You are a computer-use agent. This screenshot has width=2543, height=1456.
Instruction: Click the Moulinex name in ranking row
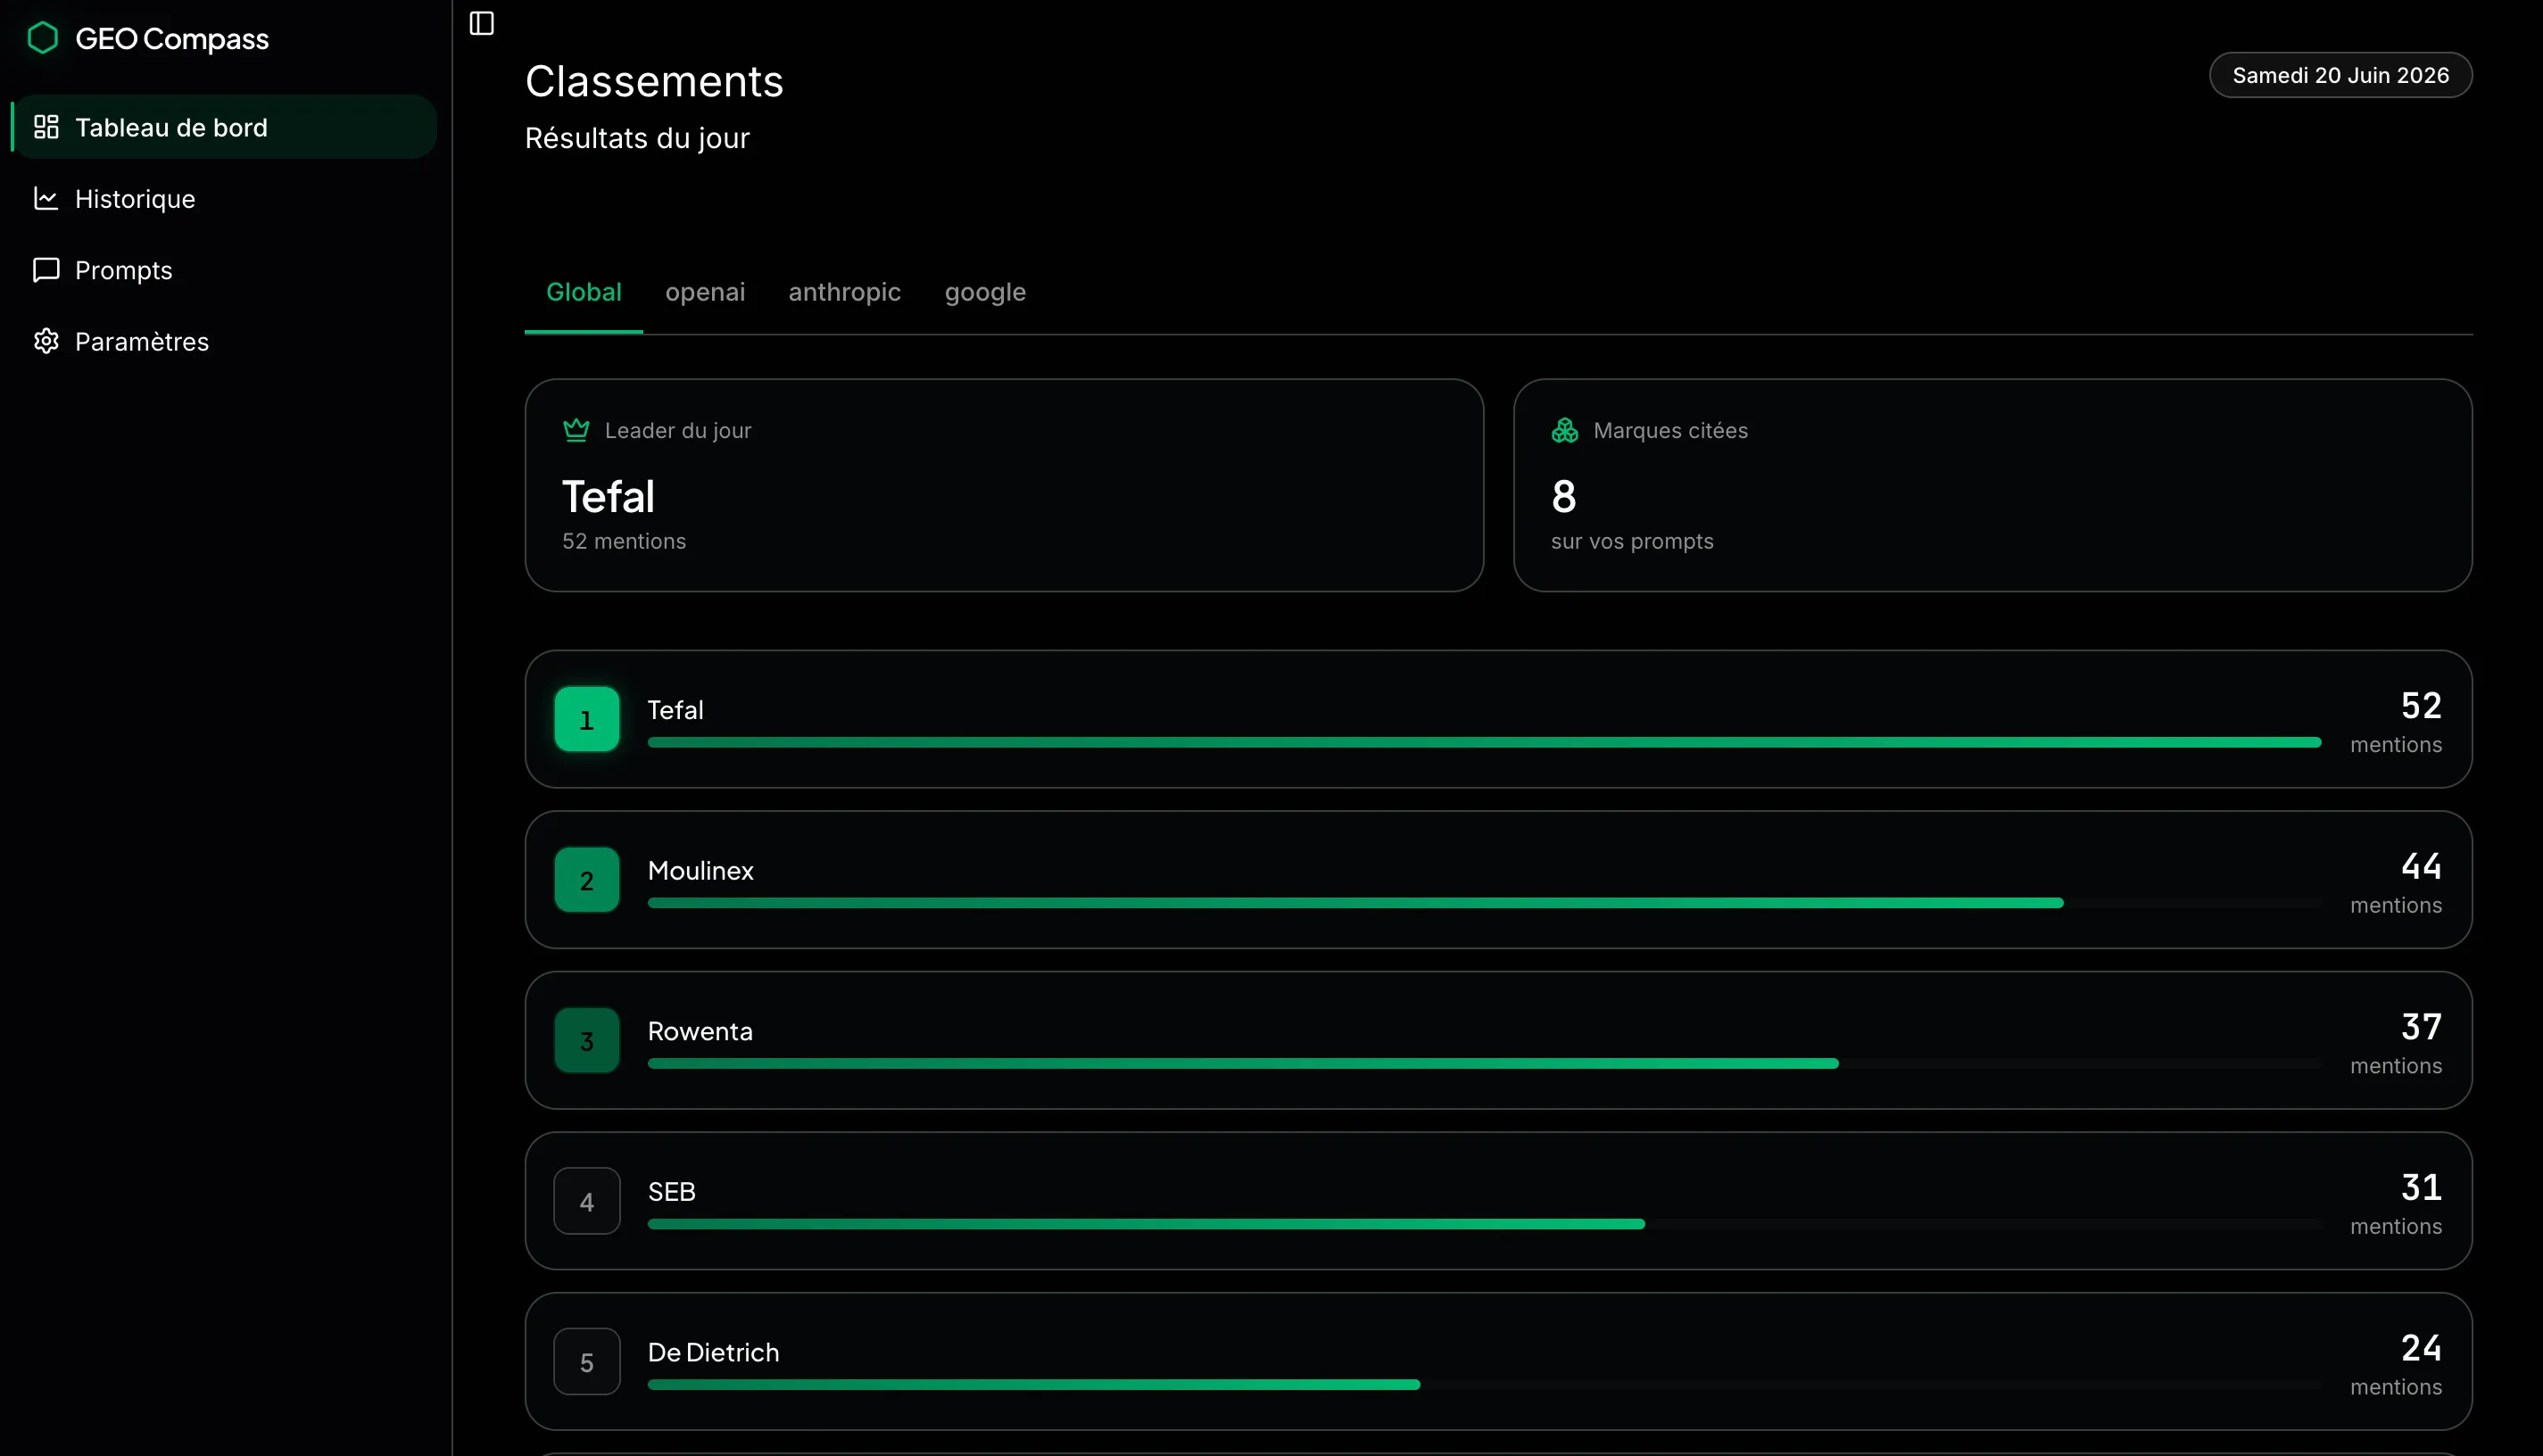(x=700, y=871)
